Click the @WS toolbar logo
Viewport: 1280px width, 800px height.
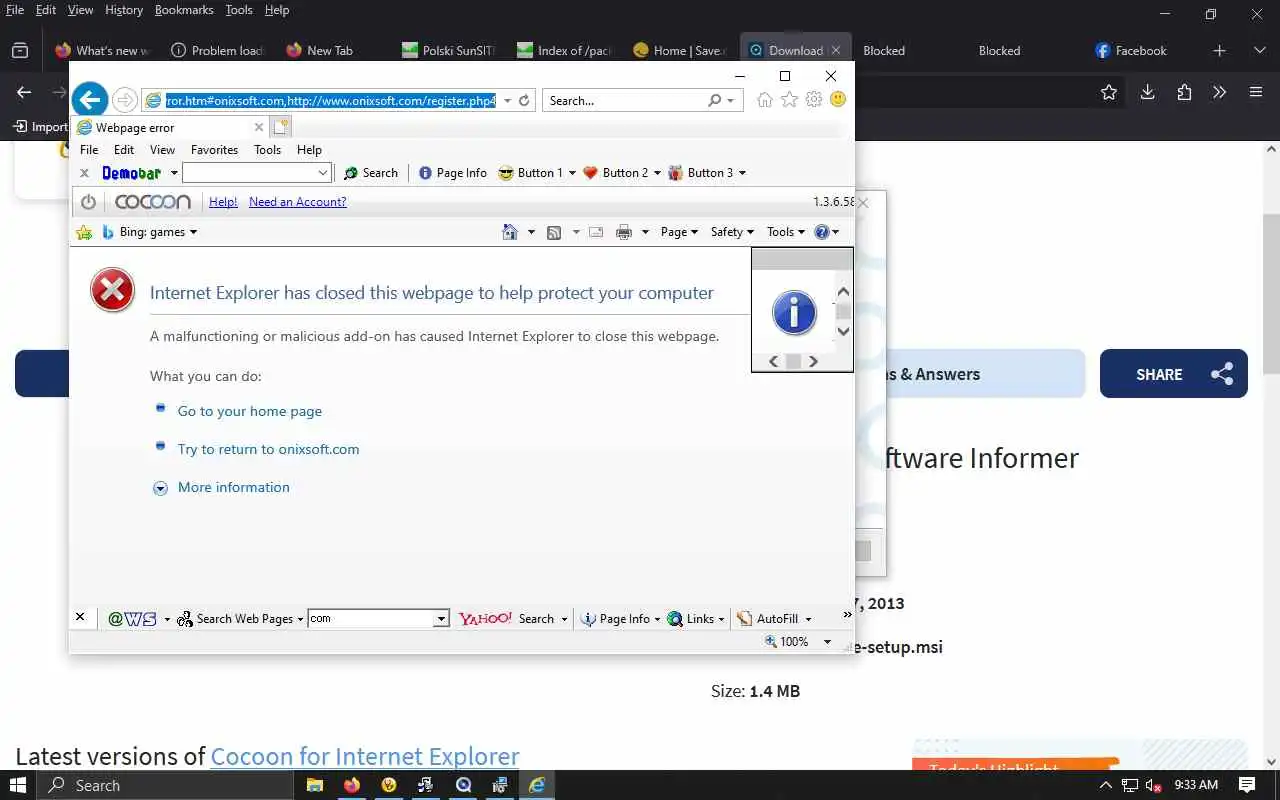pos(133,619)
